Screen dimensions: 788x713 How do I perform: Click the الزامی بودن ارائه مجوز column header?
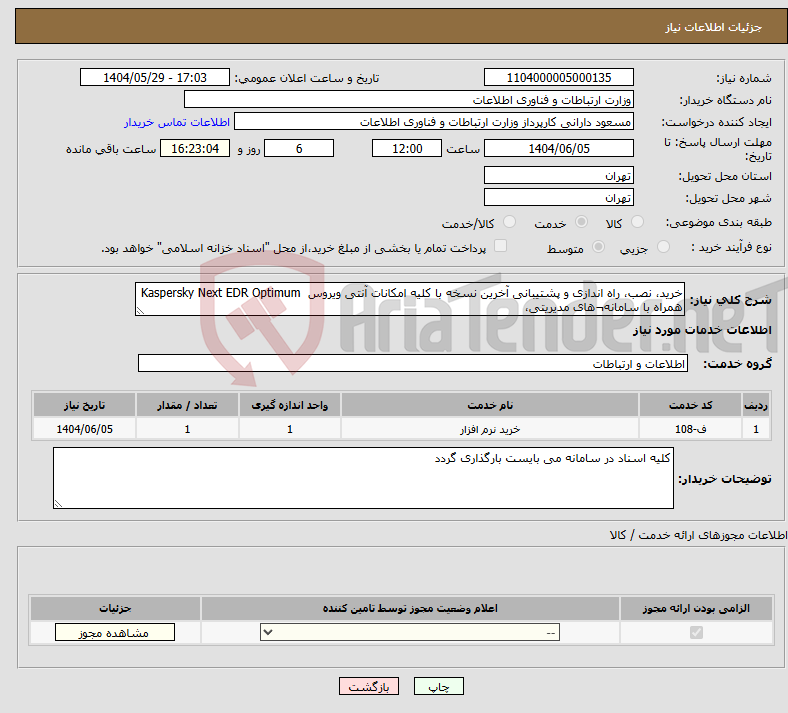click(x=696, y=608)
